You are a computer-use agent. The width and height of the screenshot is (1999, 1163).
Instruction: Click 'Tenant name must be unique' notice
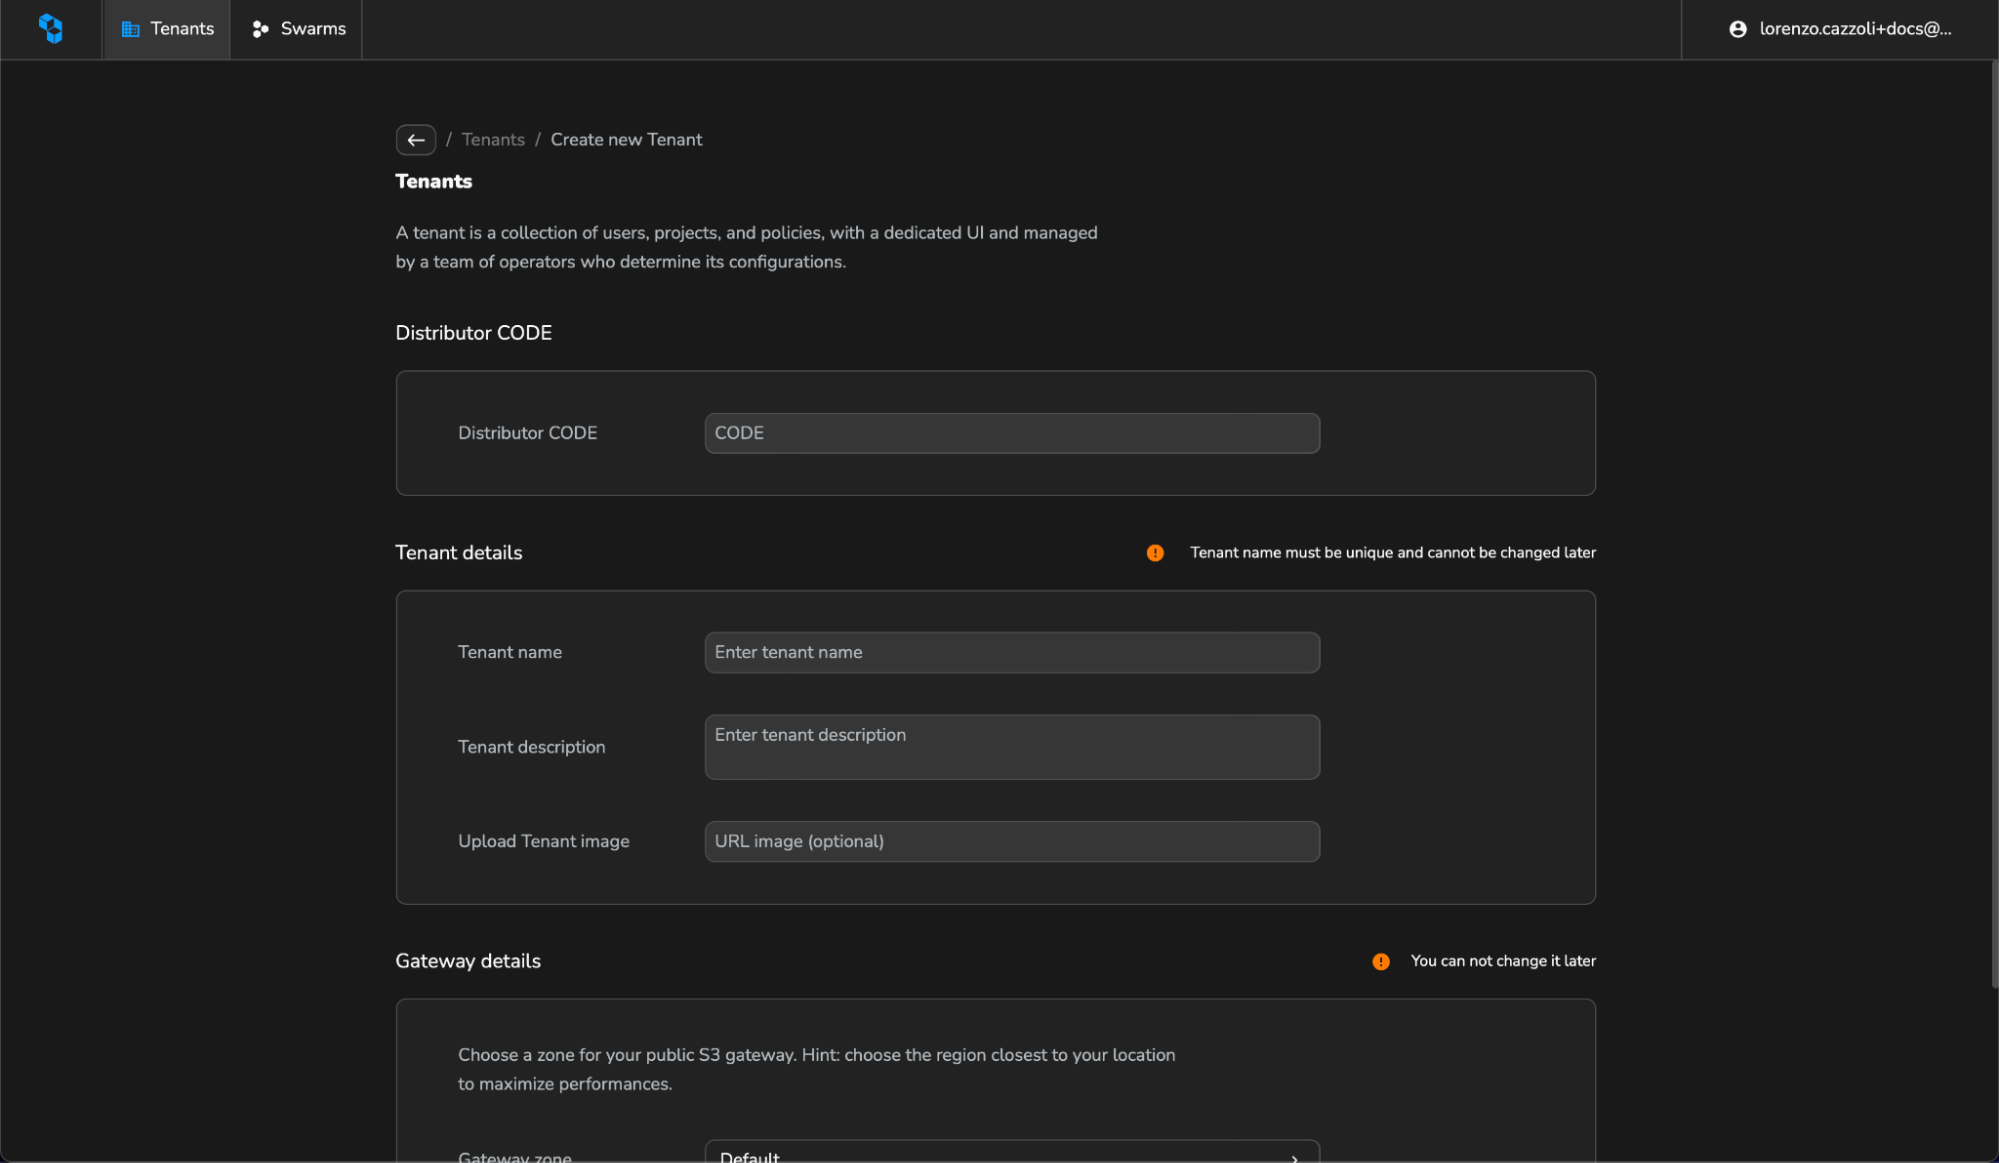pyautogui.click(x=1393, y=553)
